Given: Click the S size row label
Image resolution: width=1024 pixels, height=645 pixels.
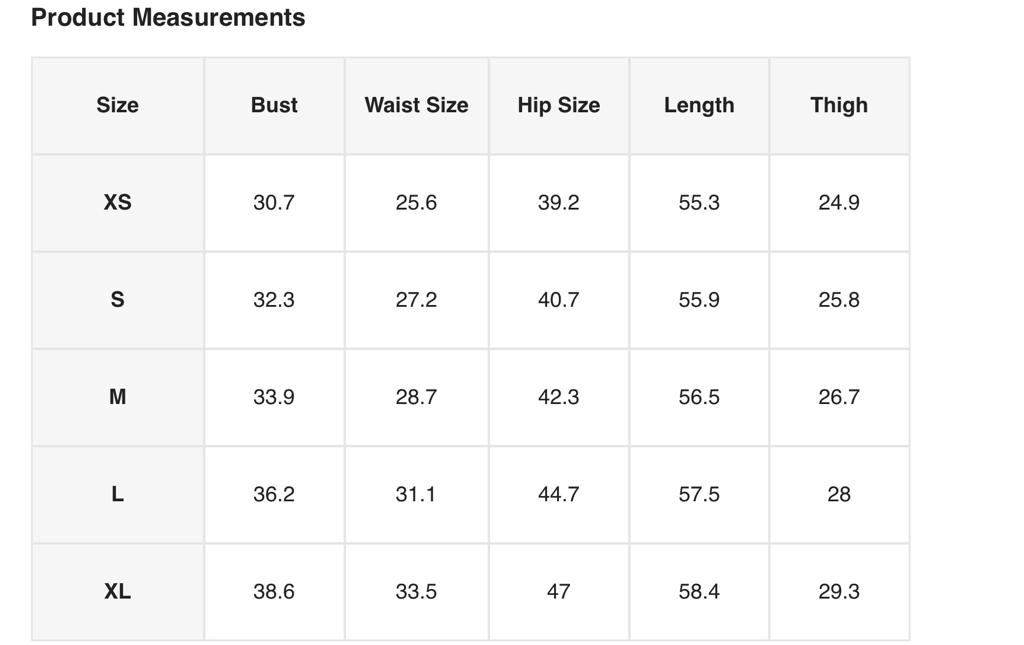Looking at the screenshot, I should tap(117, 300).
